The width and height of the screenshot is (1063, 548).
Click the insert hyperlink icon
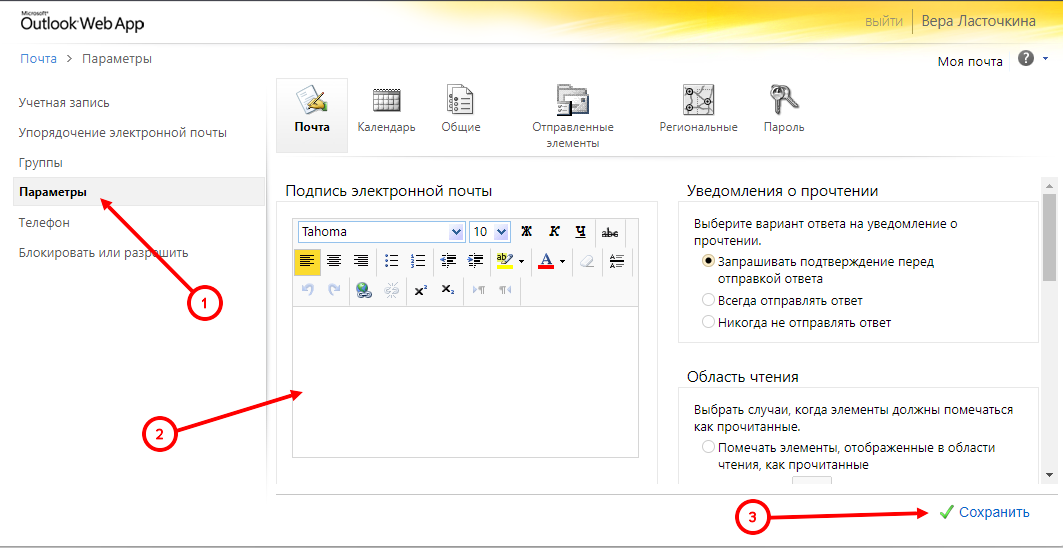[x=364, y=290]
